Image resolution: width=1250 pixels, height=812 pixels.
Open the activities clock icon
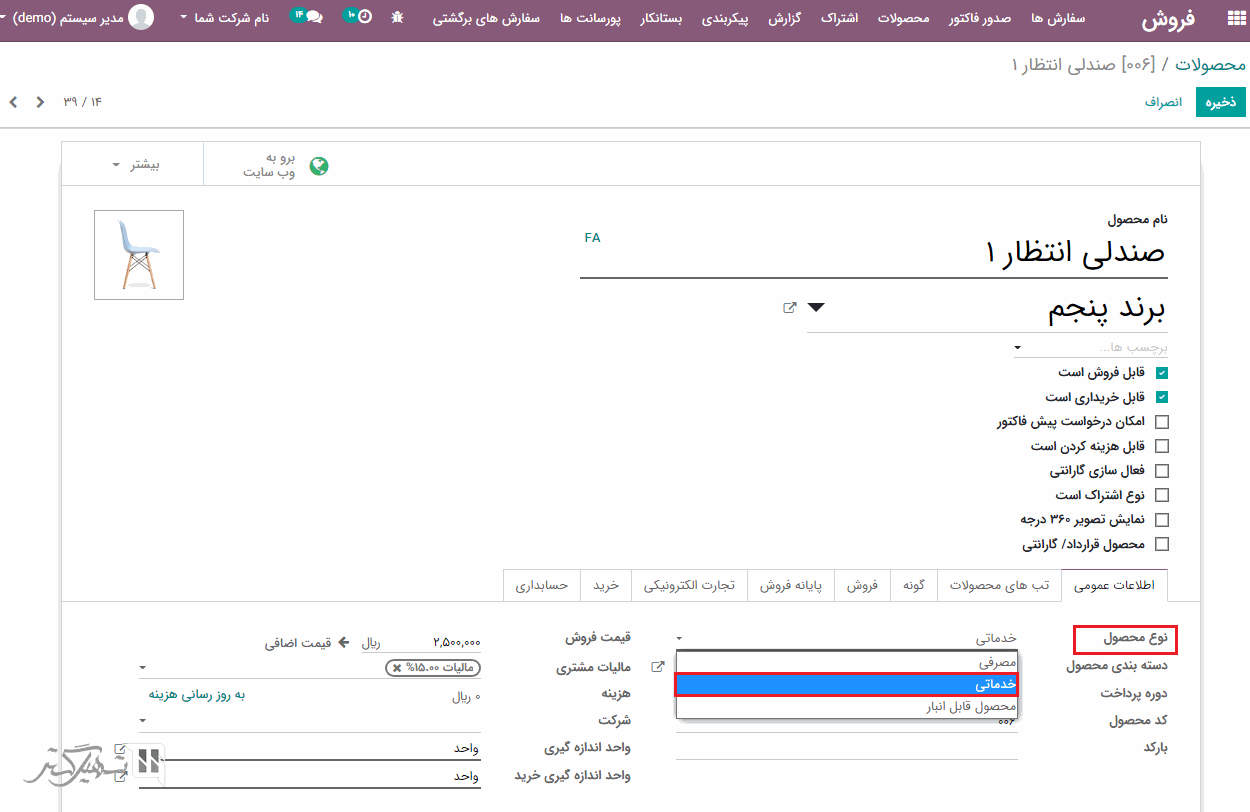tap(364, 17)
